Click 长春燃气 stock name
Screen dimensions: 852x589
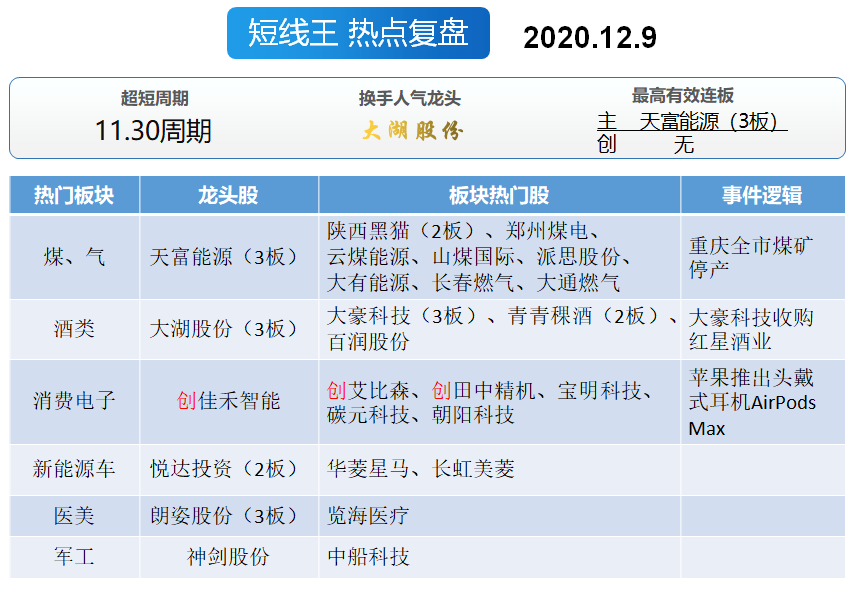[473, 283]
